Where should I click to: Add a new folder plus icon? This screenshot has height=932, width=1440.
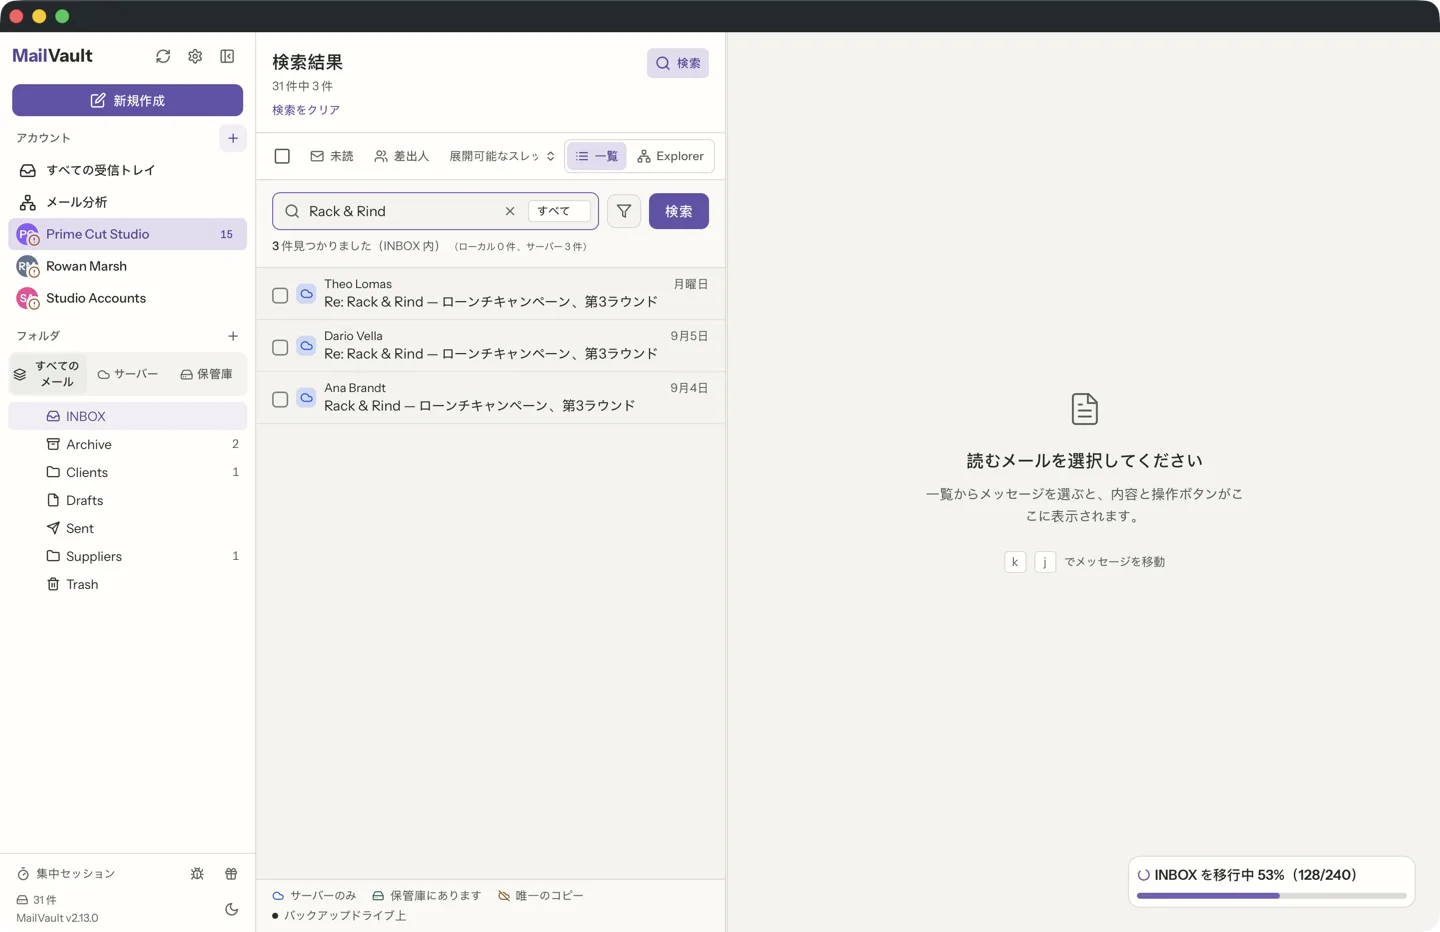point(233,336)
